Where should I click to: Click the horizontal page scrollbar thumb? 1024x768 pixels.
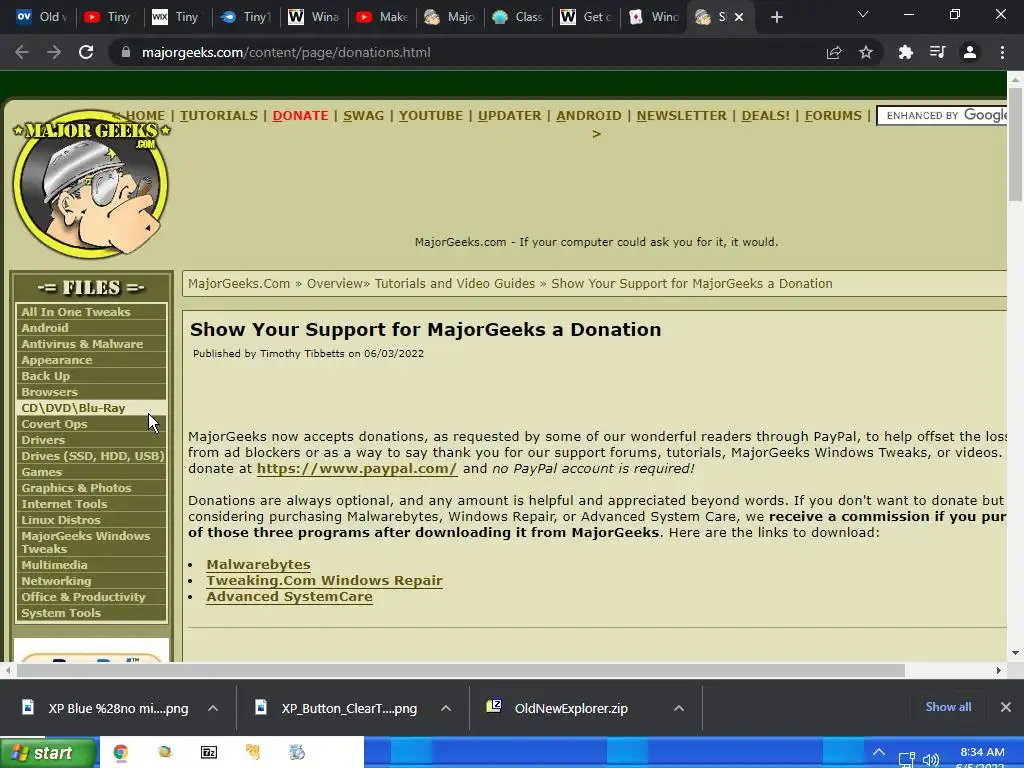pyautogui.click(x=460, y=671)
